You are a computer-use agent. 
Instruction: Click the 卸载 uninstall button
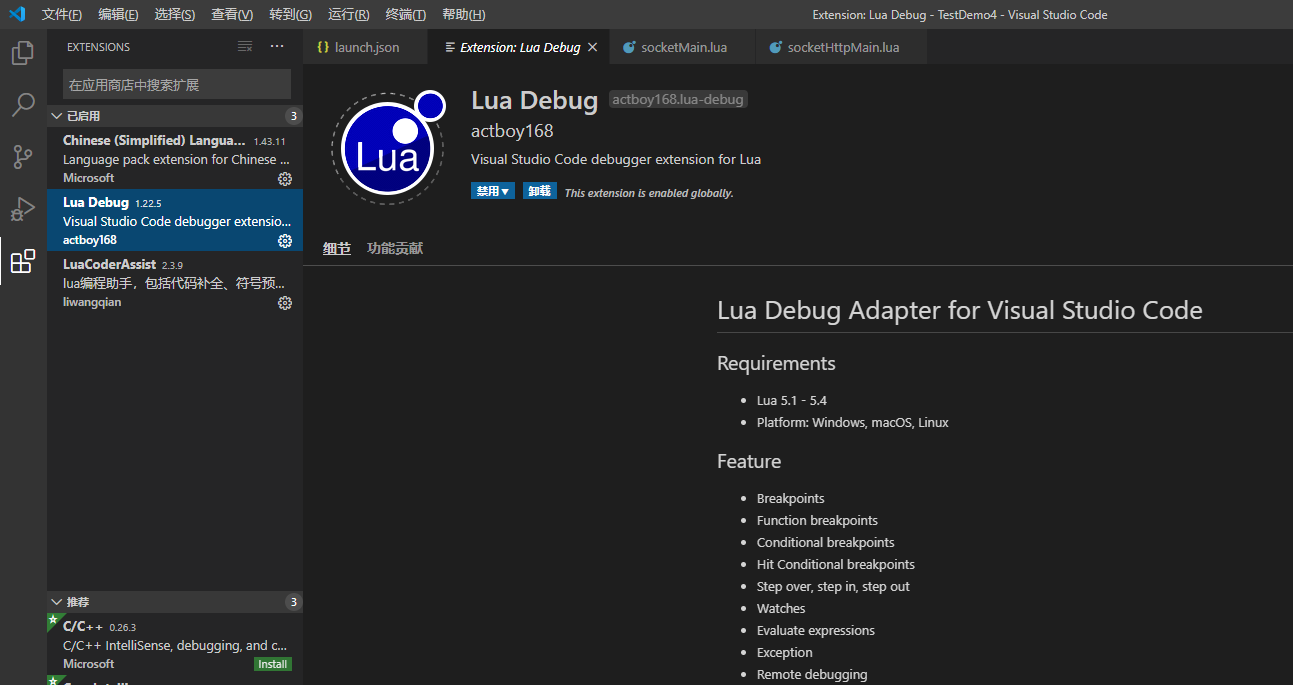[540, 191]
